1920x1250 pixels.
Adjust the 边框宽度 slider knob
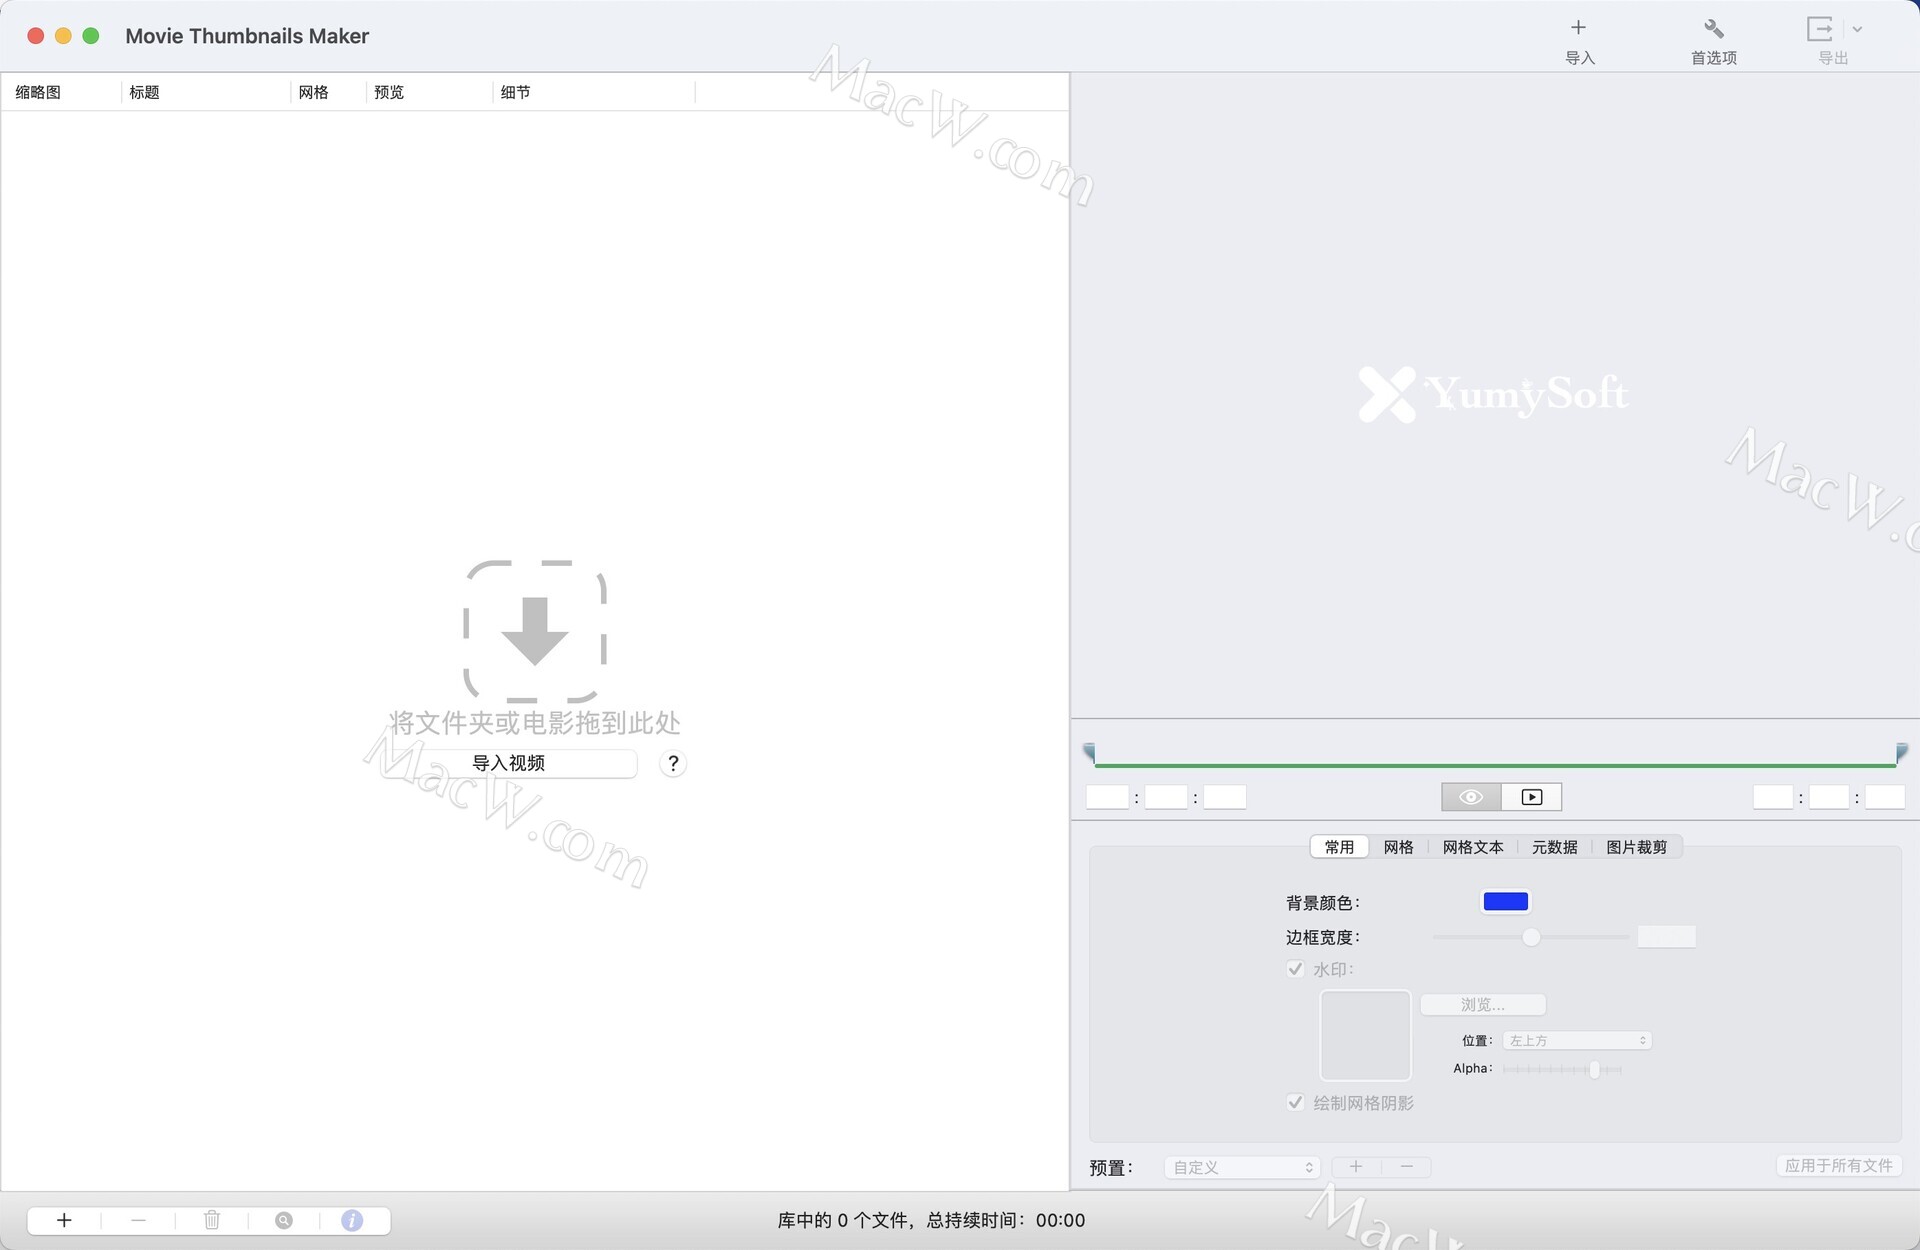click(x=1531, y=937)
